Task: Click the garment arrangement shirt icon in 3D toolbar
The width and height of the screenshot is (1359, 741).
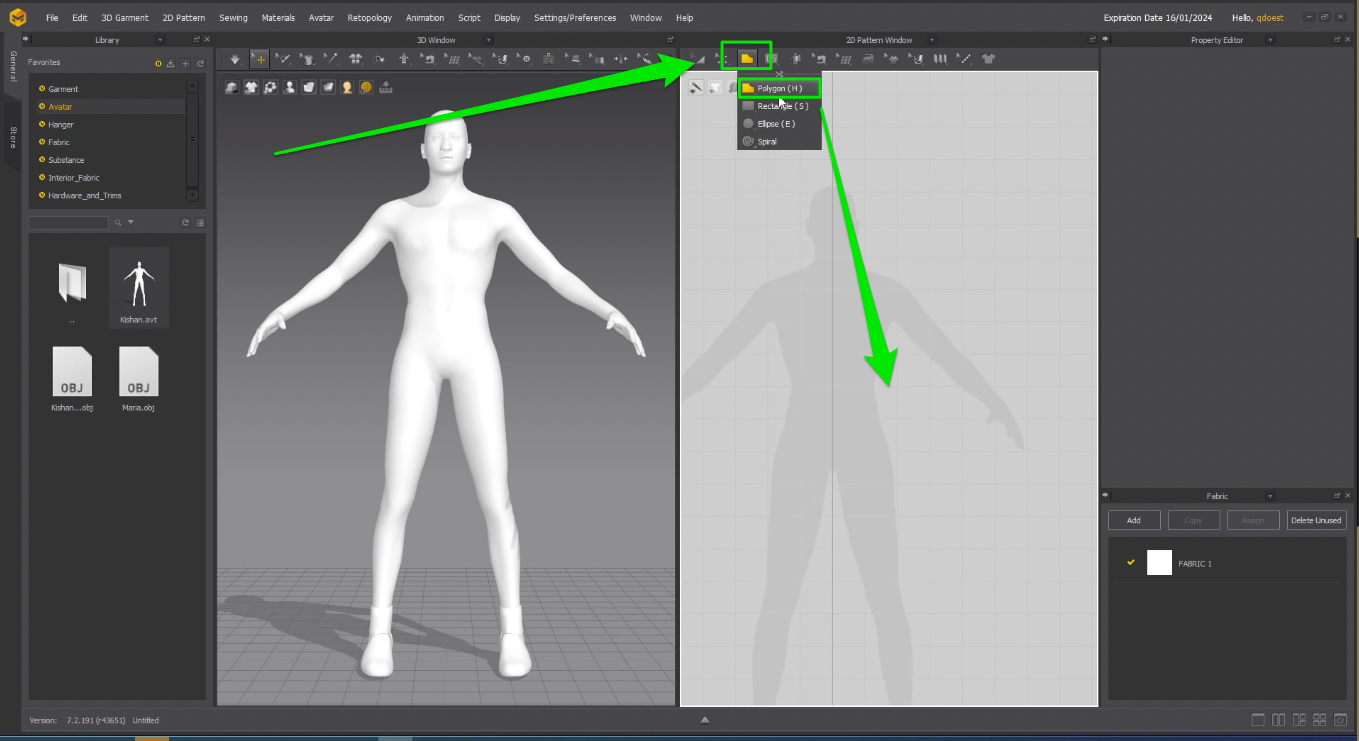Action: coord(355,60)
